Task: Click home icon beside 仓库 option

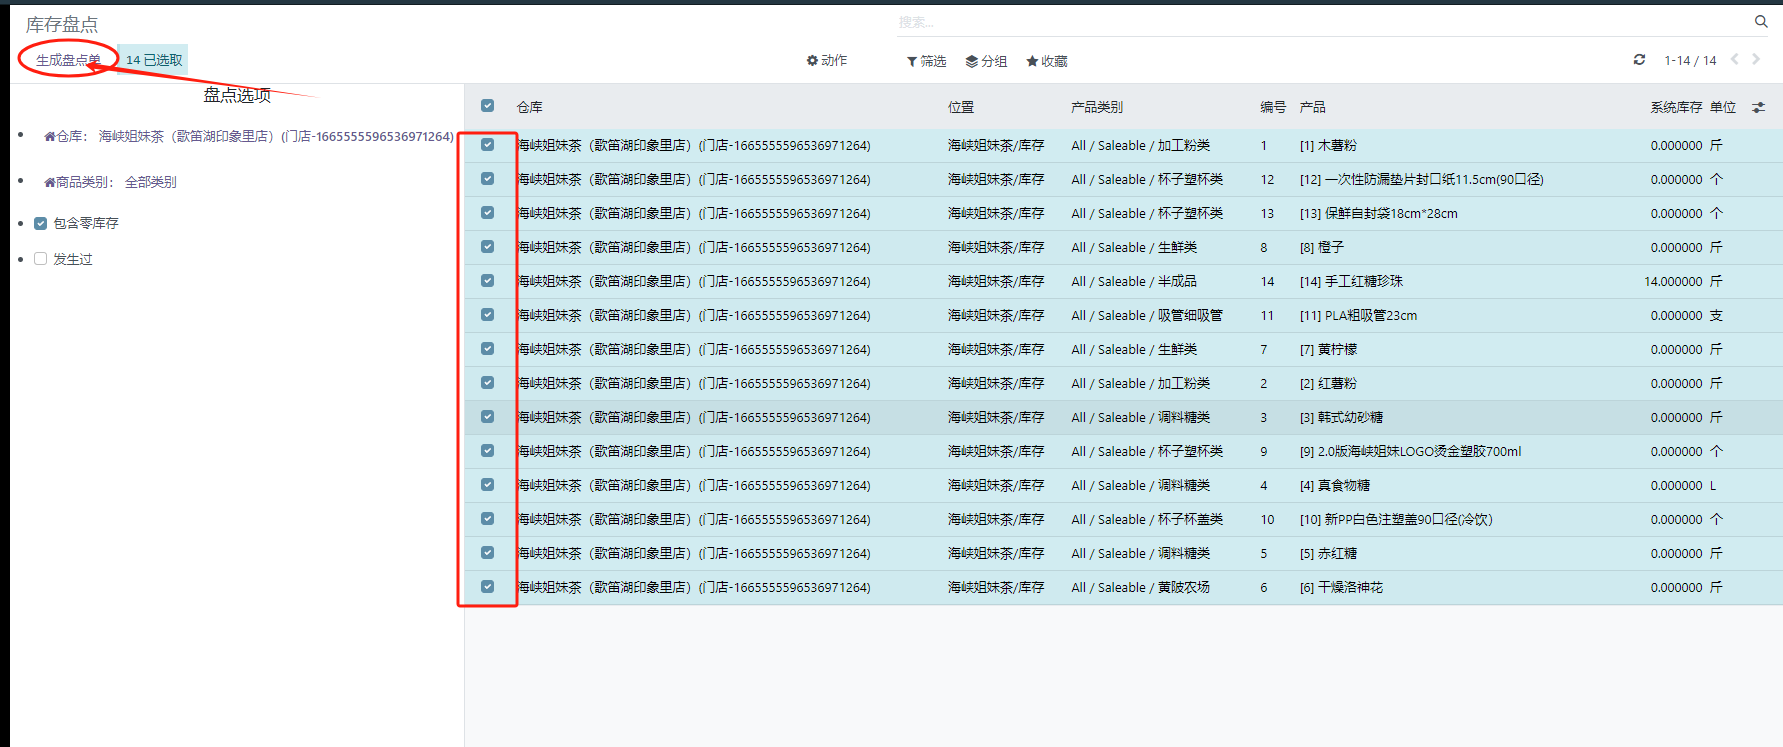Action: pos(49,137)
